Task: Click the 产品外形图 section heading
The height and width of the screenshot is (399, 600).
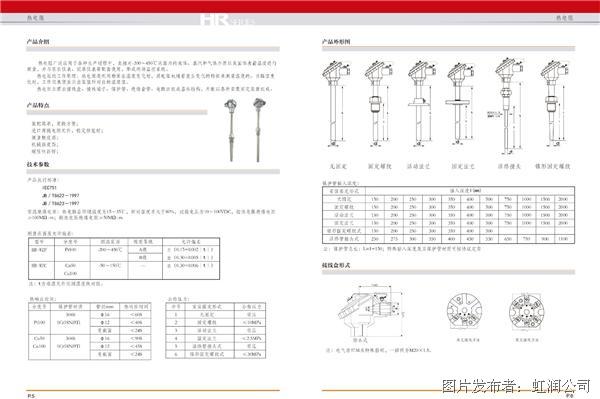Action: [336, 41]
